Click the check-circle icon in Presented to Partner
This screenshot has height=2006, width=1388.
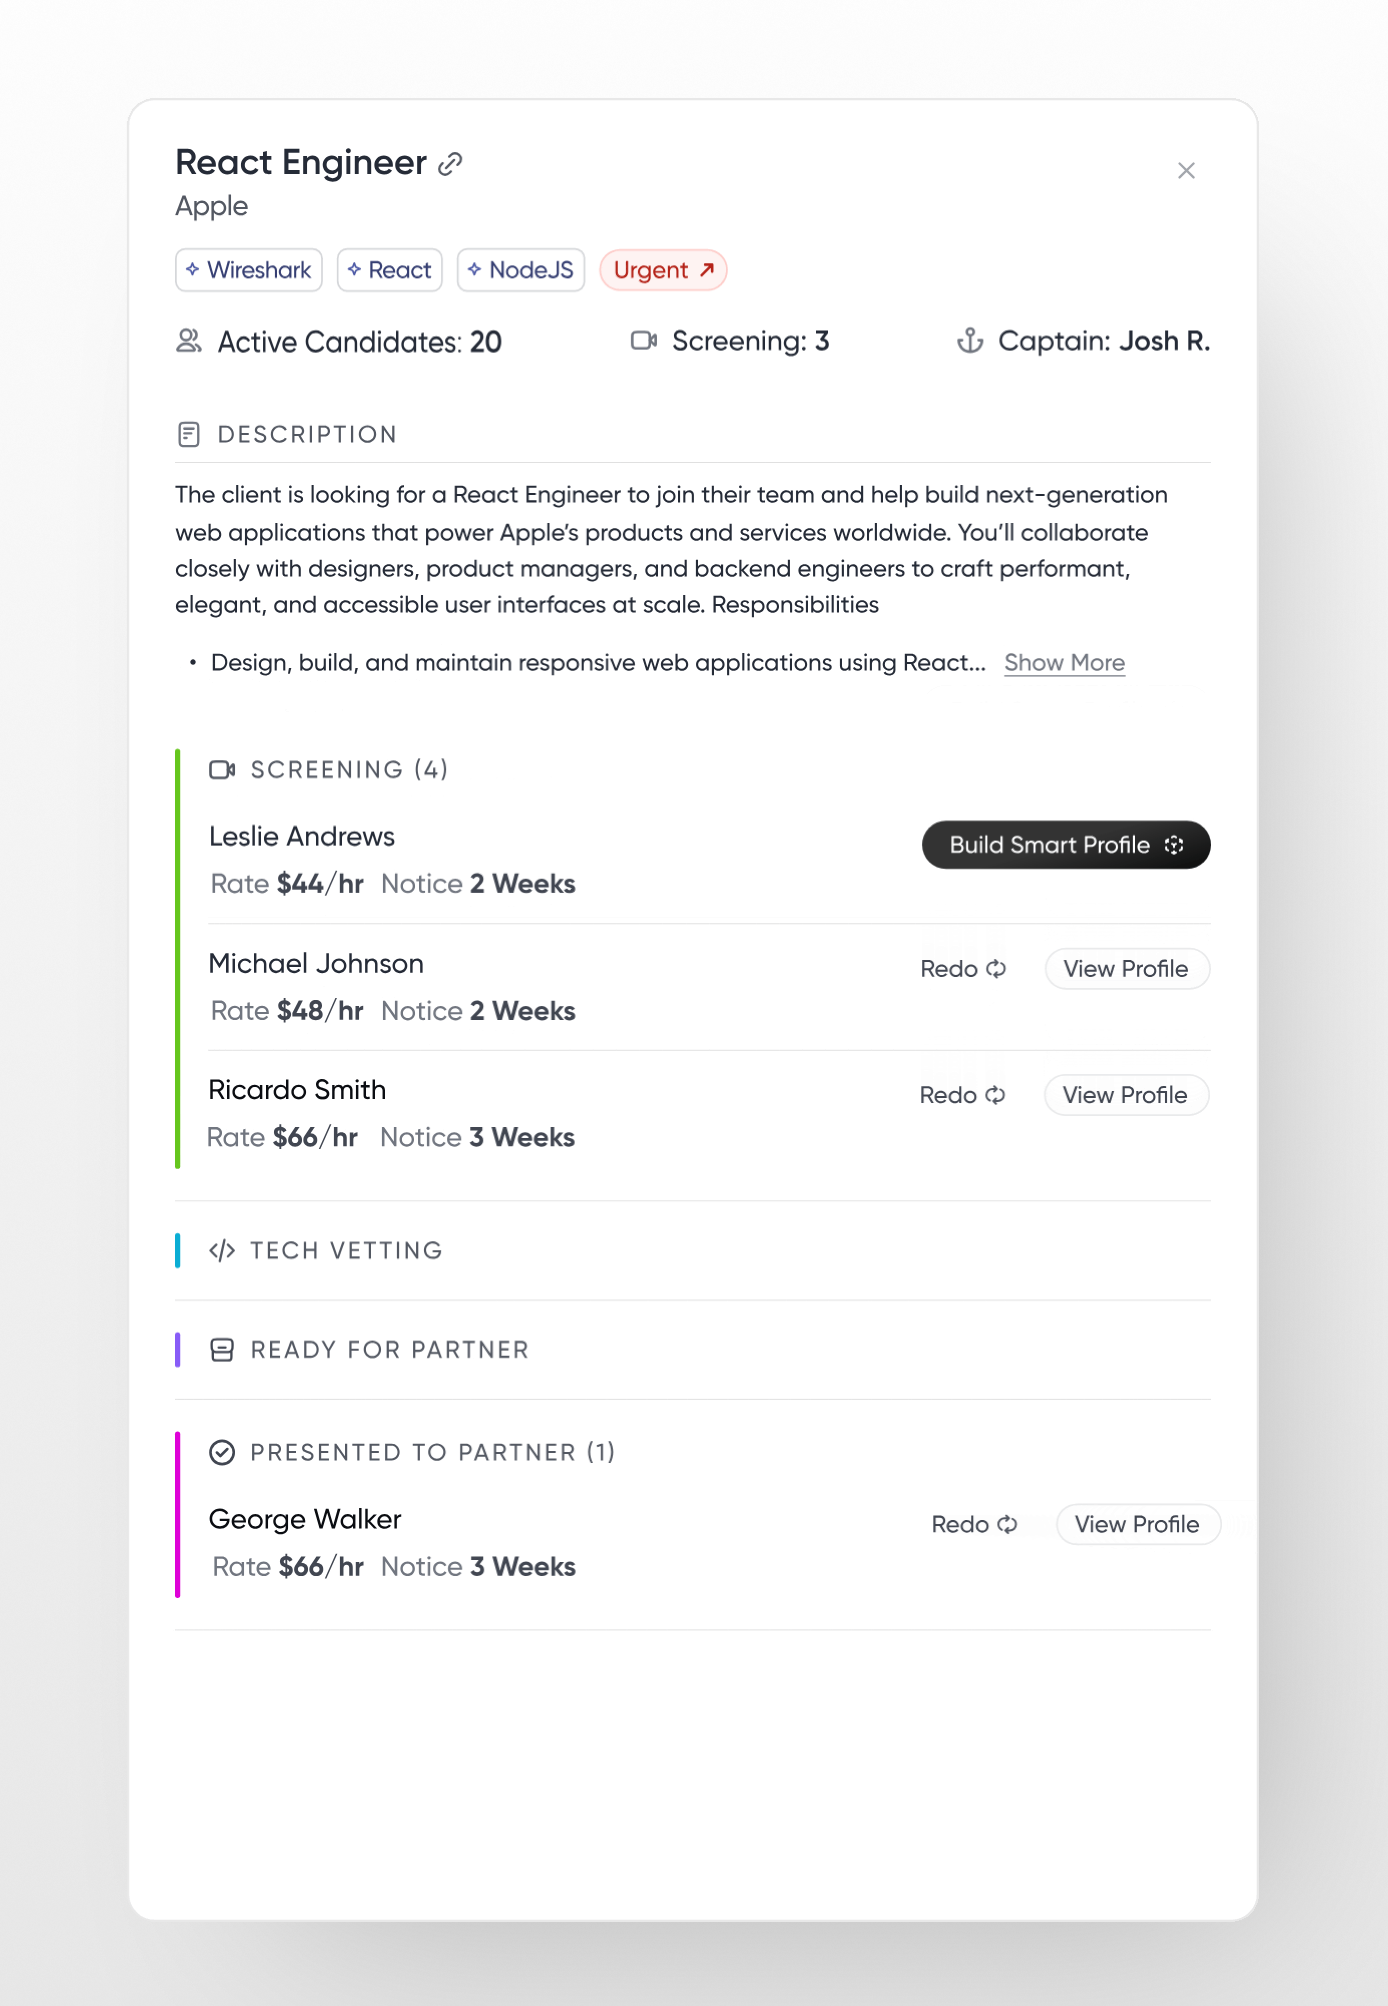click(222, 1452)
